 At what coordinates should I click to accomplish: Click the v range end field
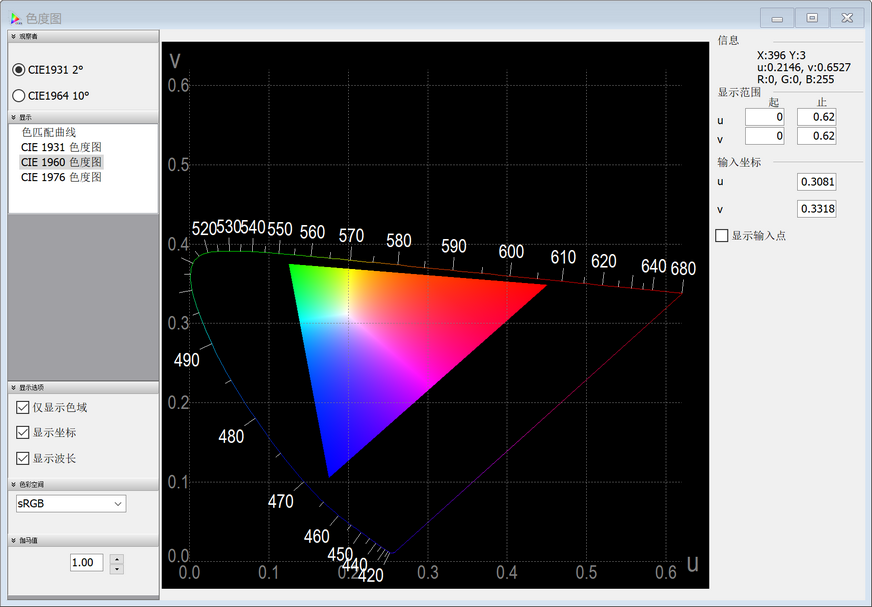pos(816,136)
